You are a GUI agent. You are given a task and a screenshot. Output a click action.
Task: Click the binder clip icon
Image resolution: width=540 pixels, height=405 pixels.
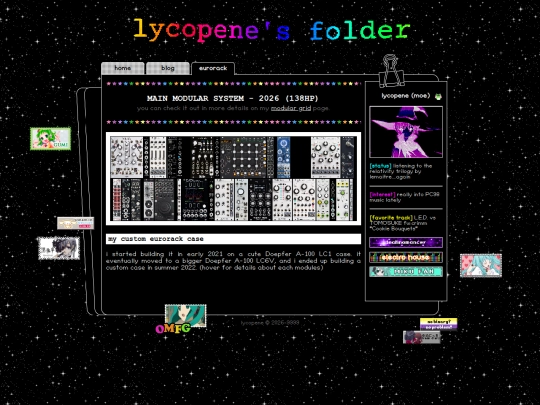(391, 71)
